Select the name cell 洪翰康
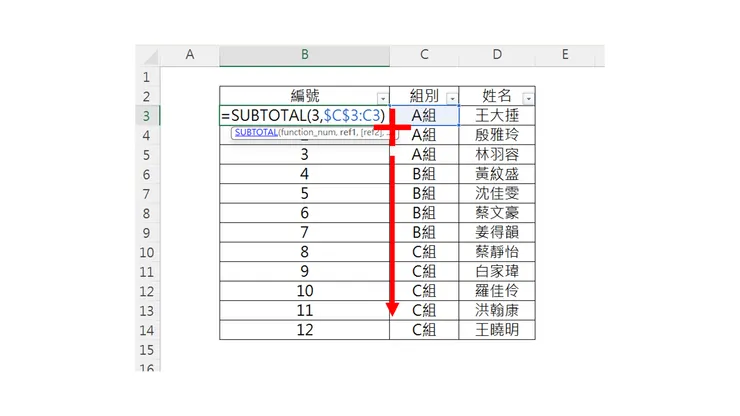The image size is (740, 416). pos(497,310)
